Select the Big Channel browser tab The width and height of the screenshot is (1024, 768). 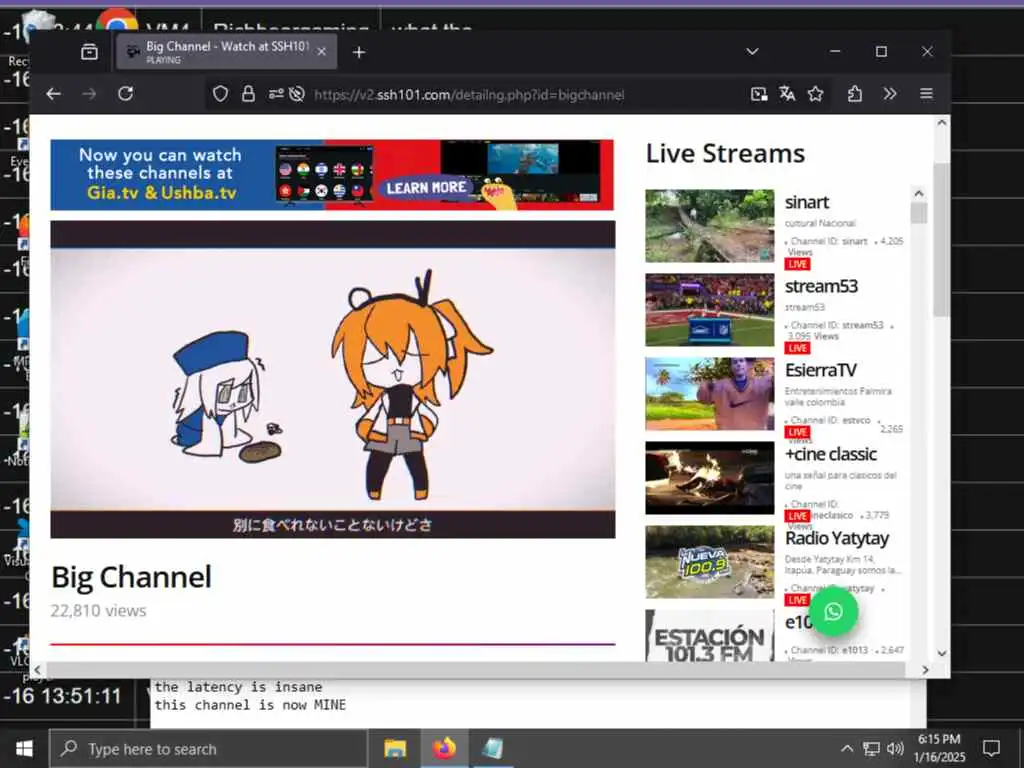click(x=227, y=52)
